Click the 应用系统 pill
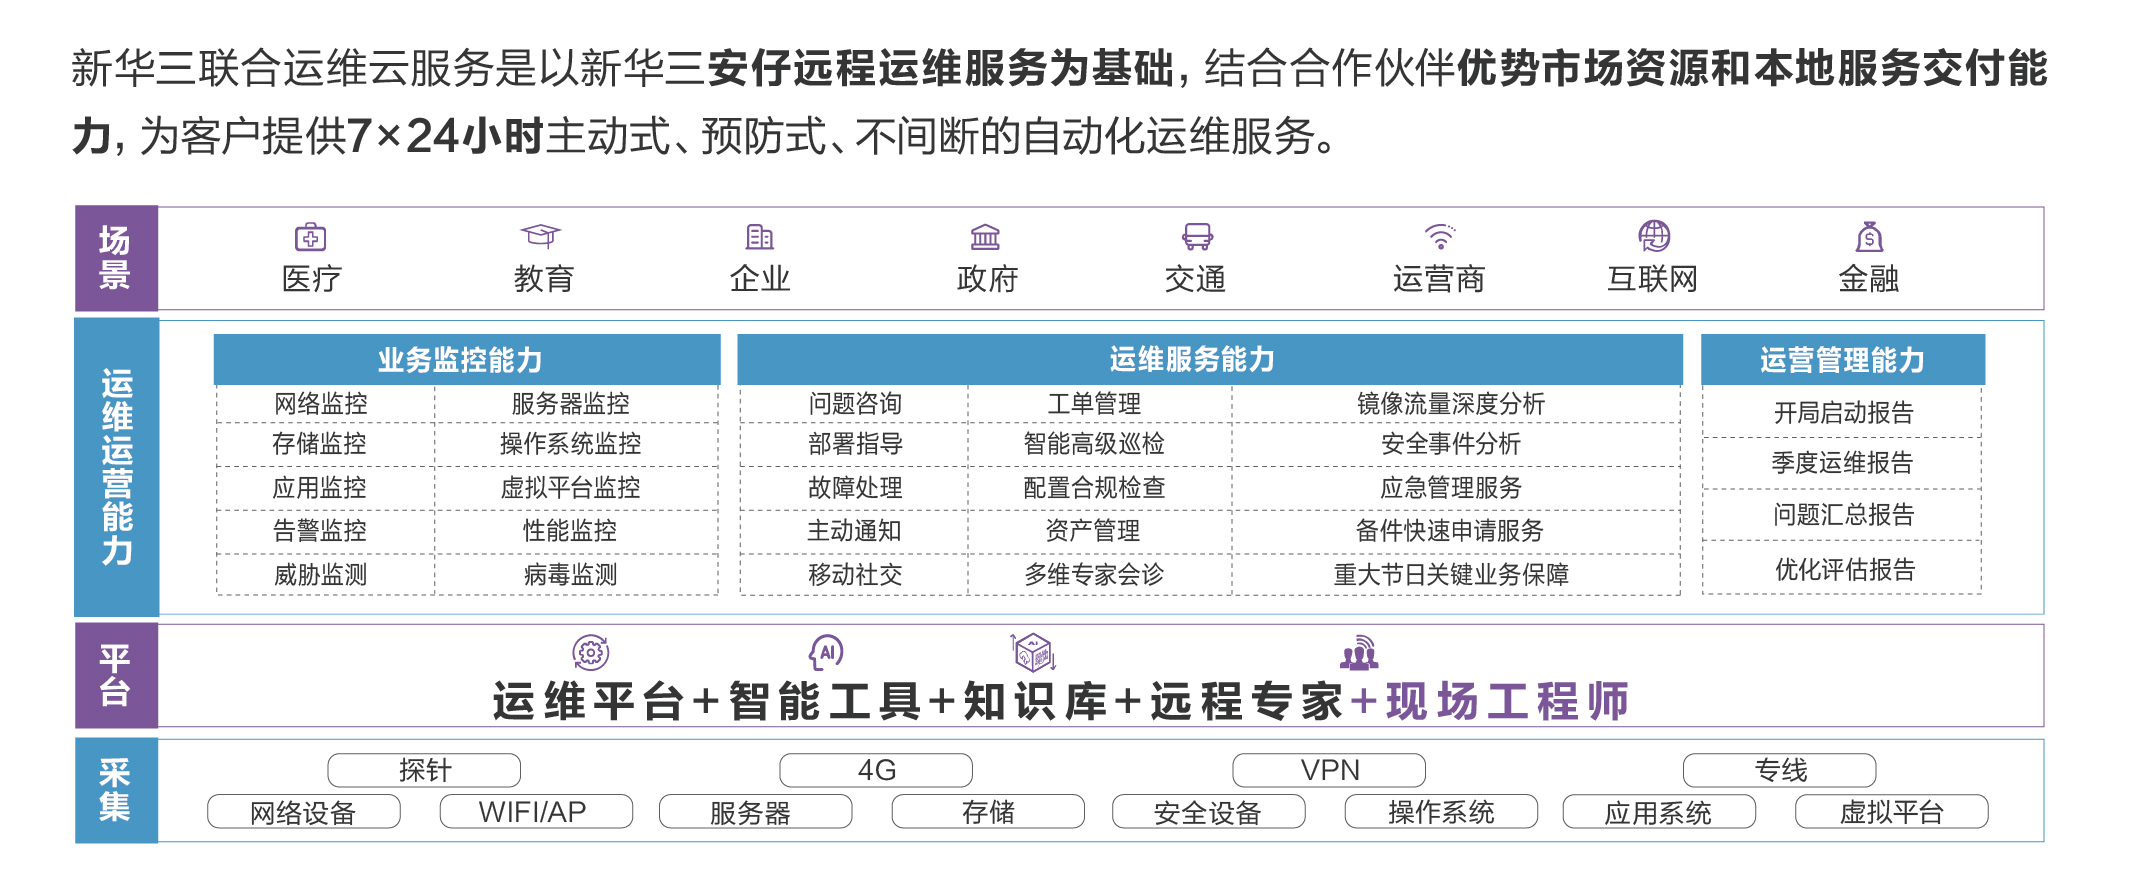 click(1659, 812)
